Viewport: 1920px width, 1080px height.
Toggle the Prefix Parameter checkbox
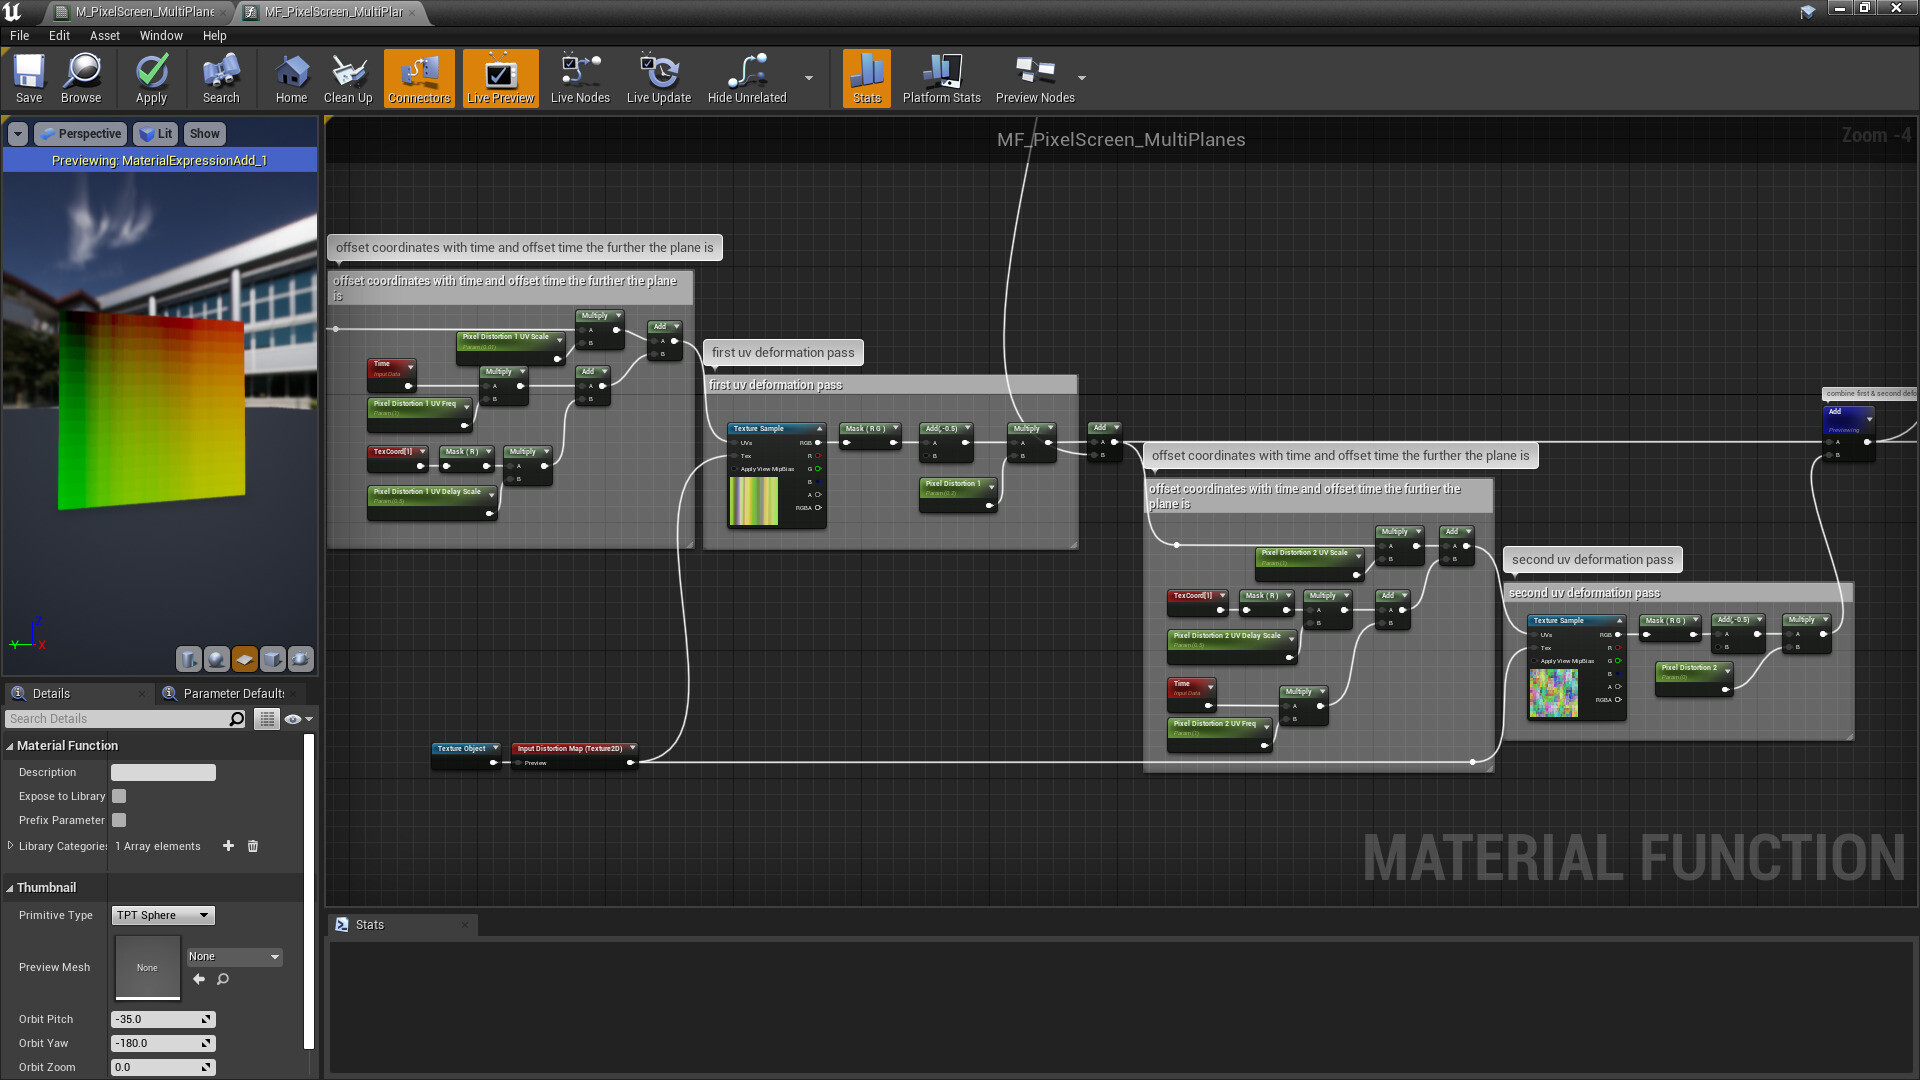(118, 820)
